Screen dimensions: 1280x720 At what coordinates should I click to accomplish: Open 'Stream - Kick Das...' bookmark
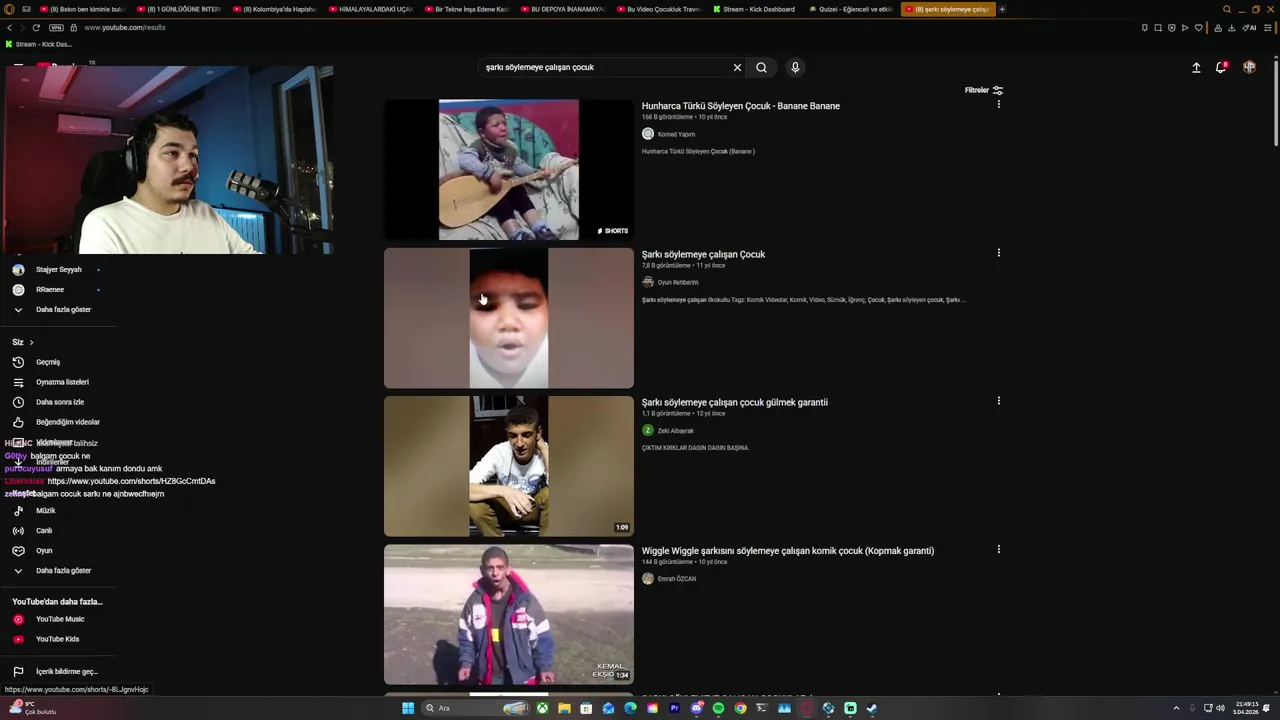point(39,44)
